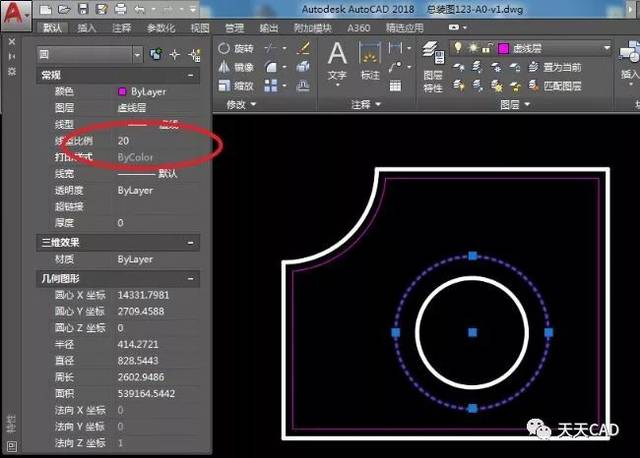Open the 虚线层 layer dropdown list

[x=607, y=48]
